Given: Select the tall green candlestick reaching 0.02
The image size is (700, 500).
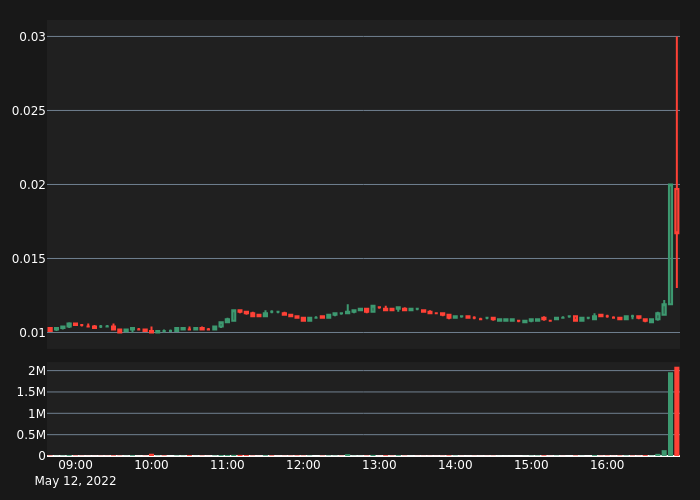Looking at the screenshot, I should point(671,244).
